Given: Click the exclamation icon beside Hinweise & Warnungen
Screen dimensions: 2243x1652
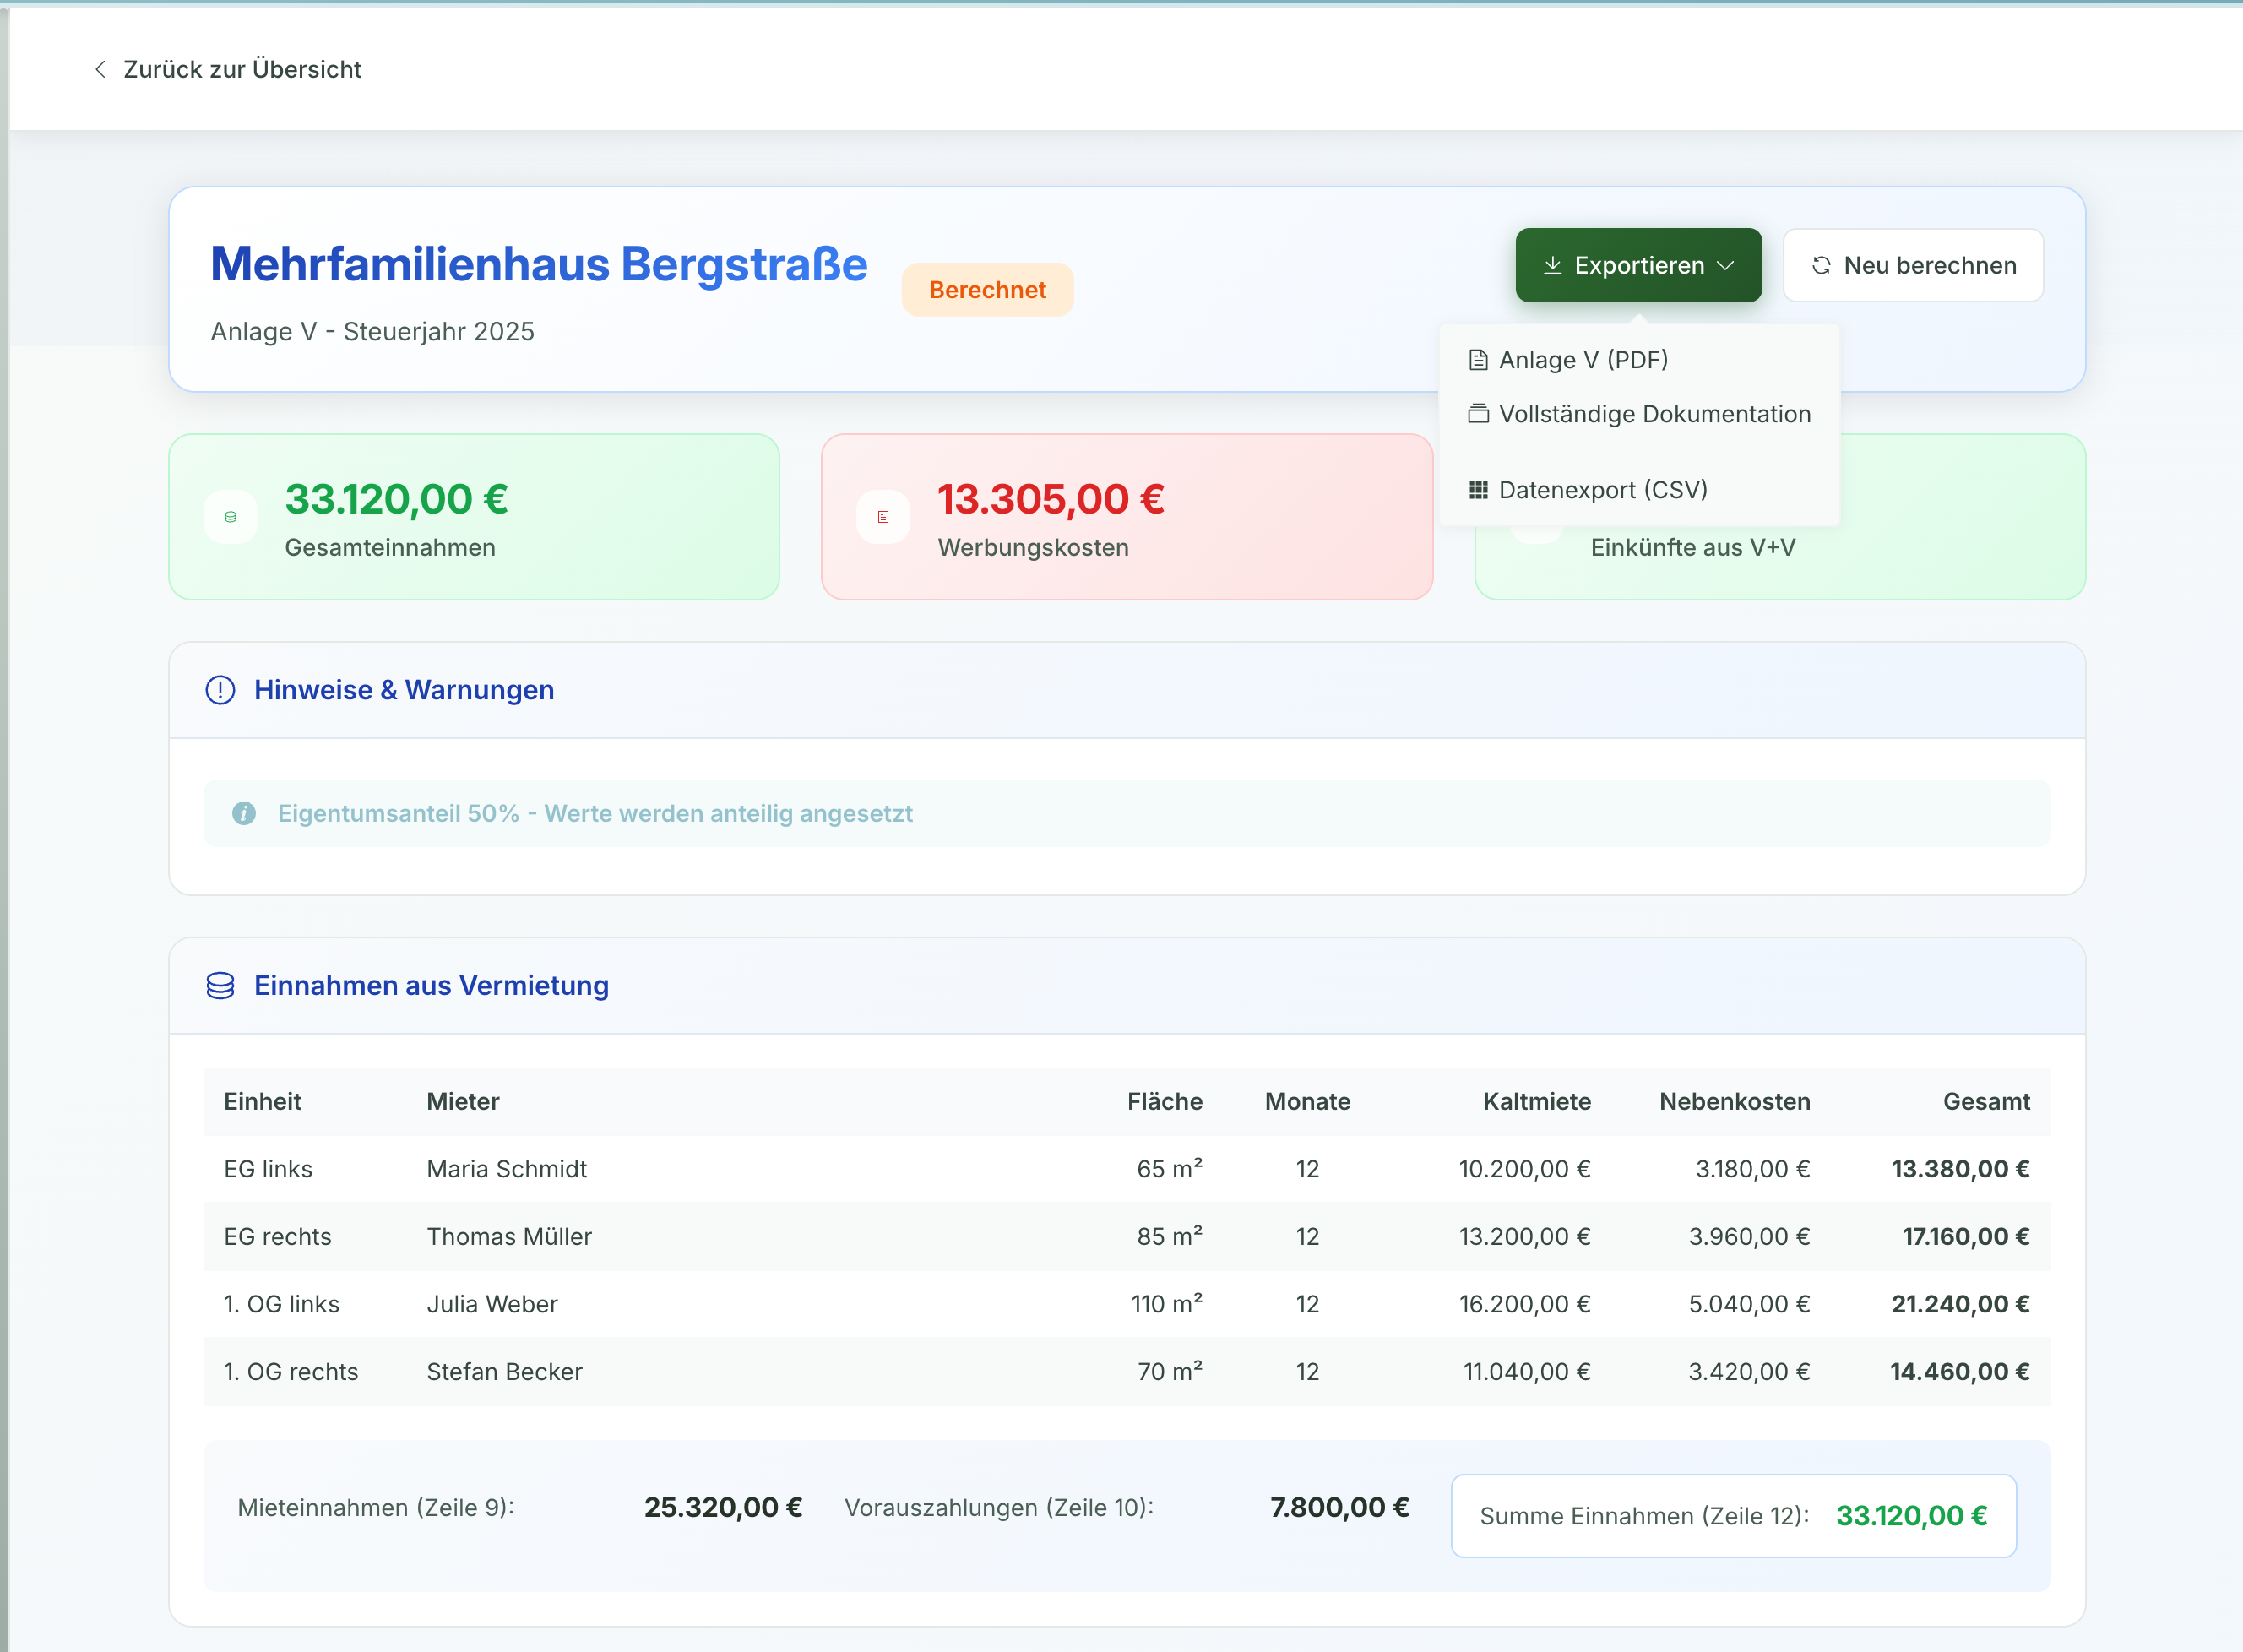Looking at the screenshot, I should 220,690.
